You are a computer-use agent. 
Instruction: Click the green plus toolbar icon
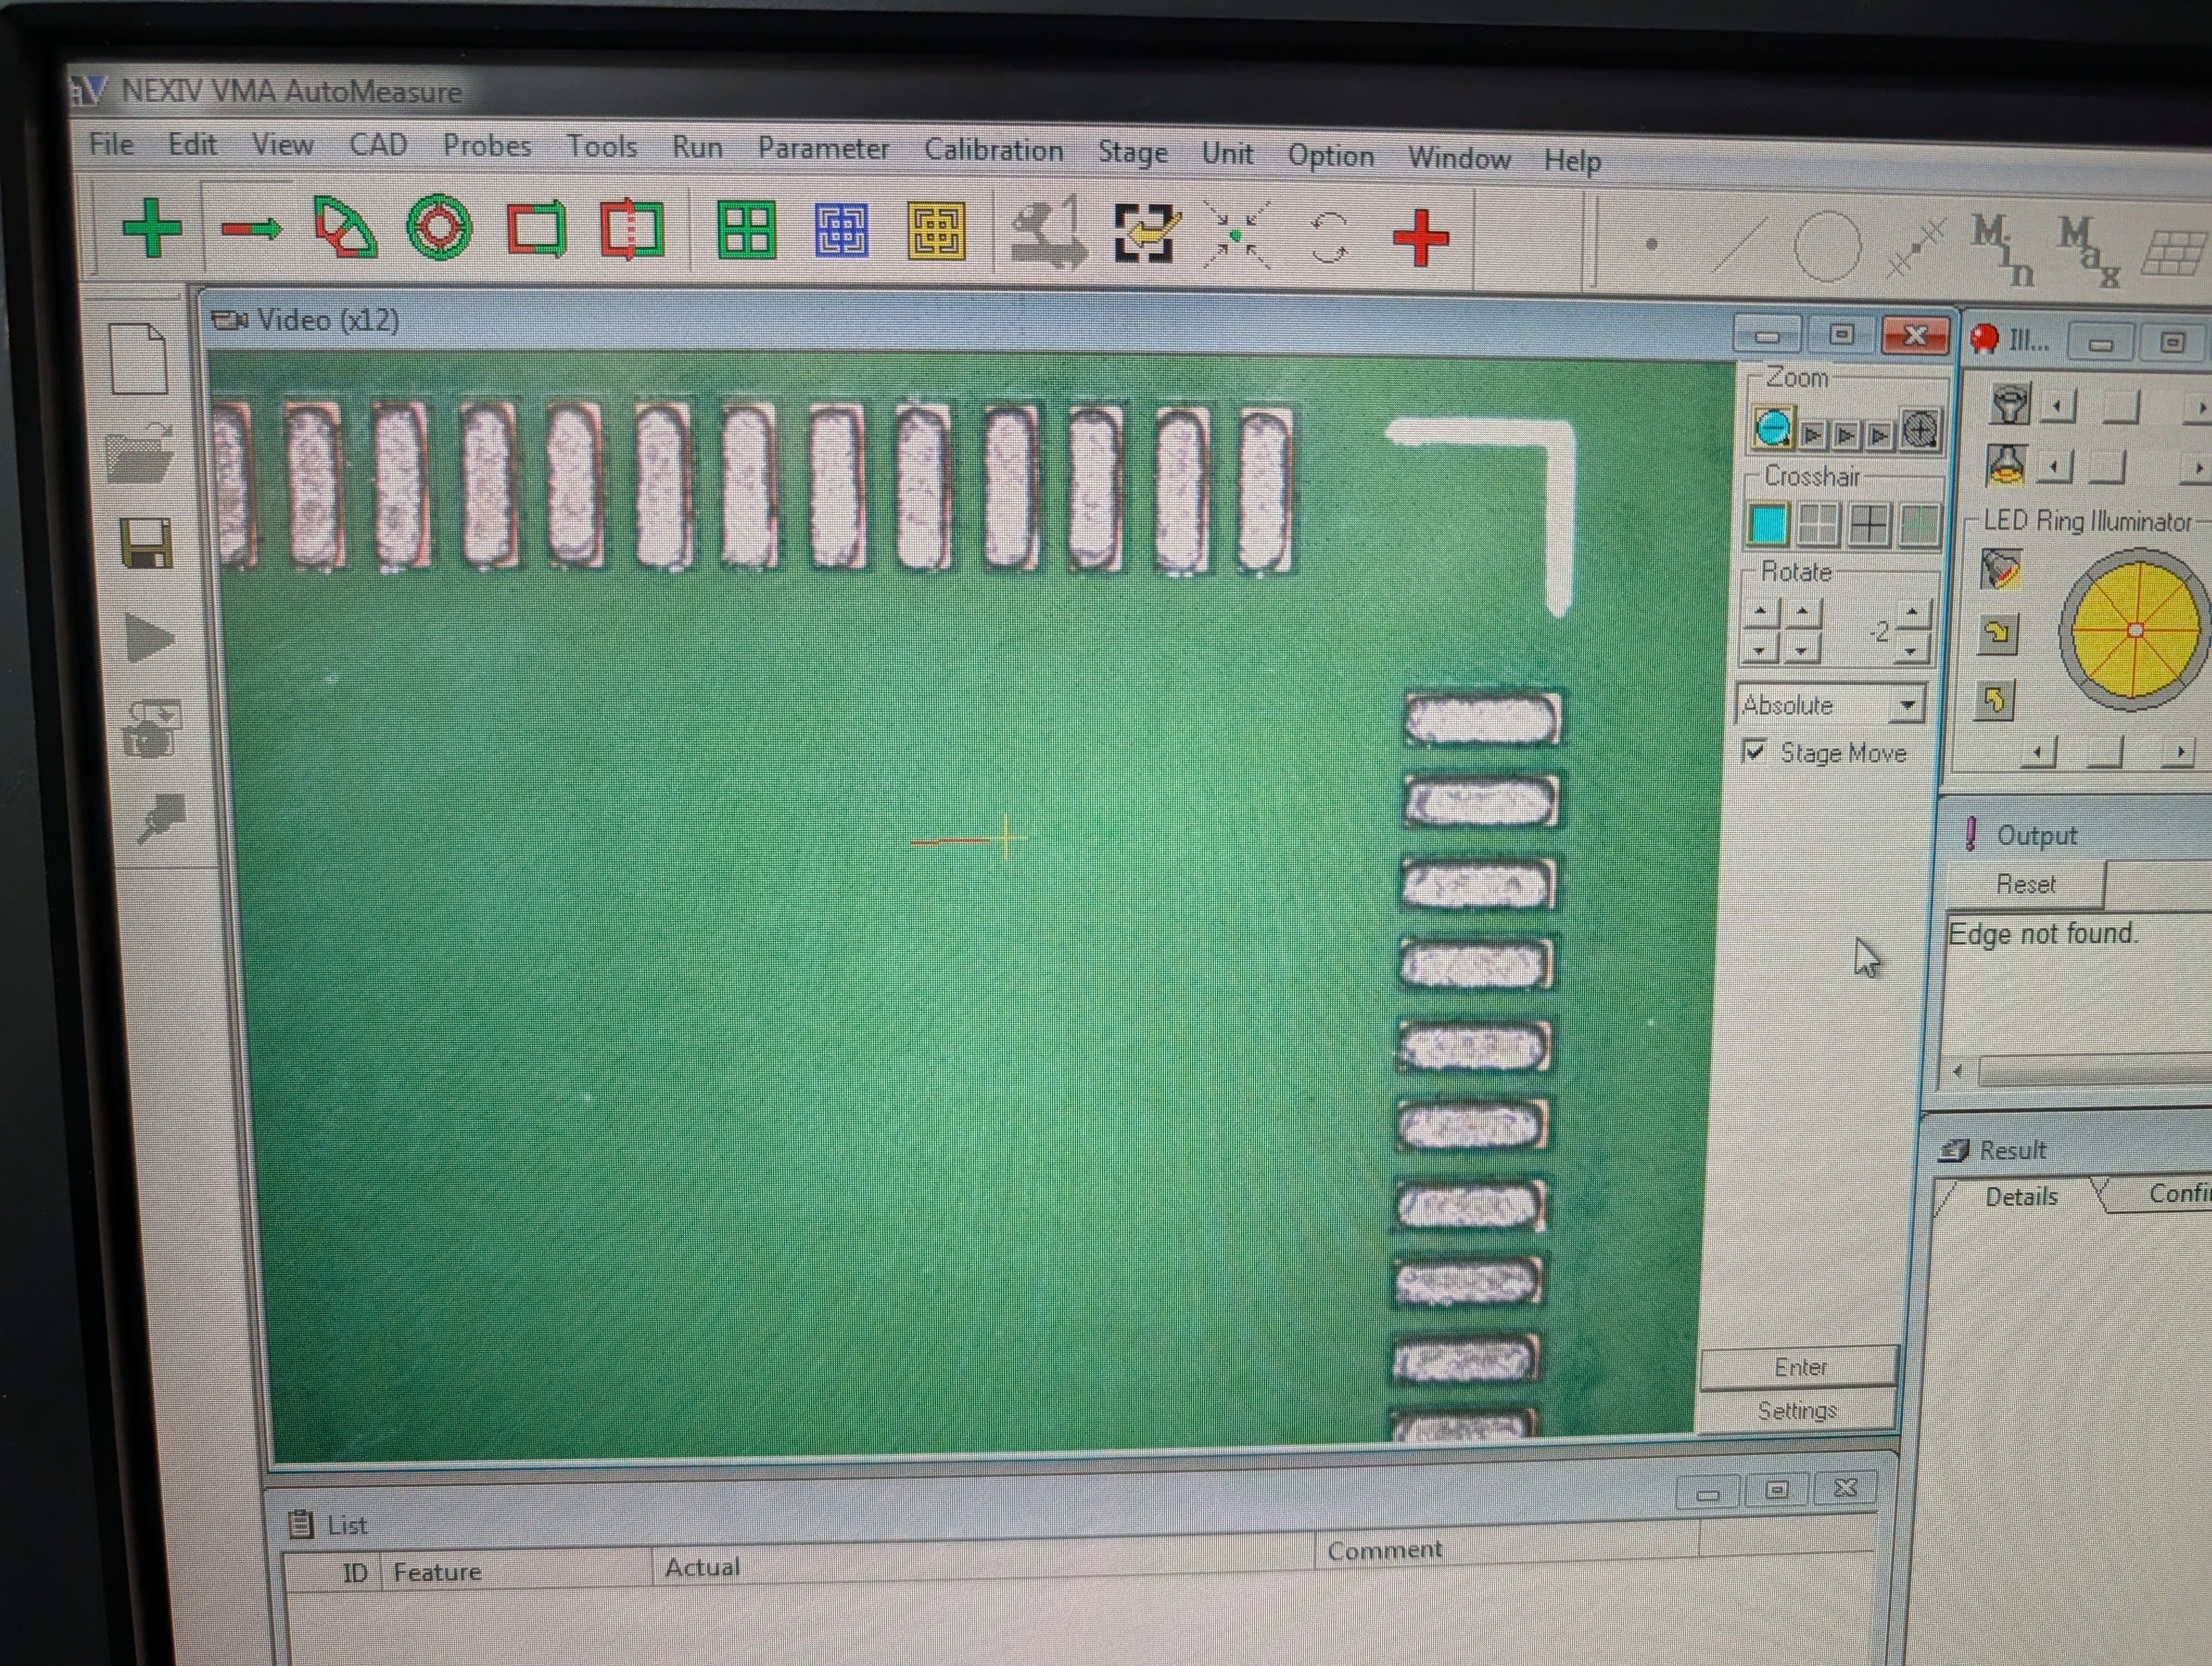pyautogui.click(x=151, y=228)
